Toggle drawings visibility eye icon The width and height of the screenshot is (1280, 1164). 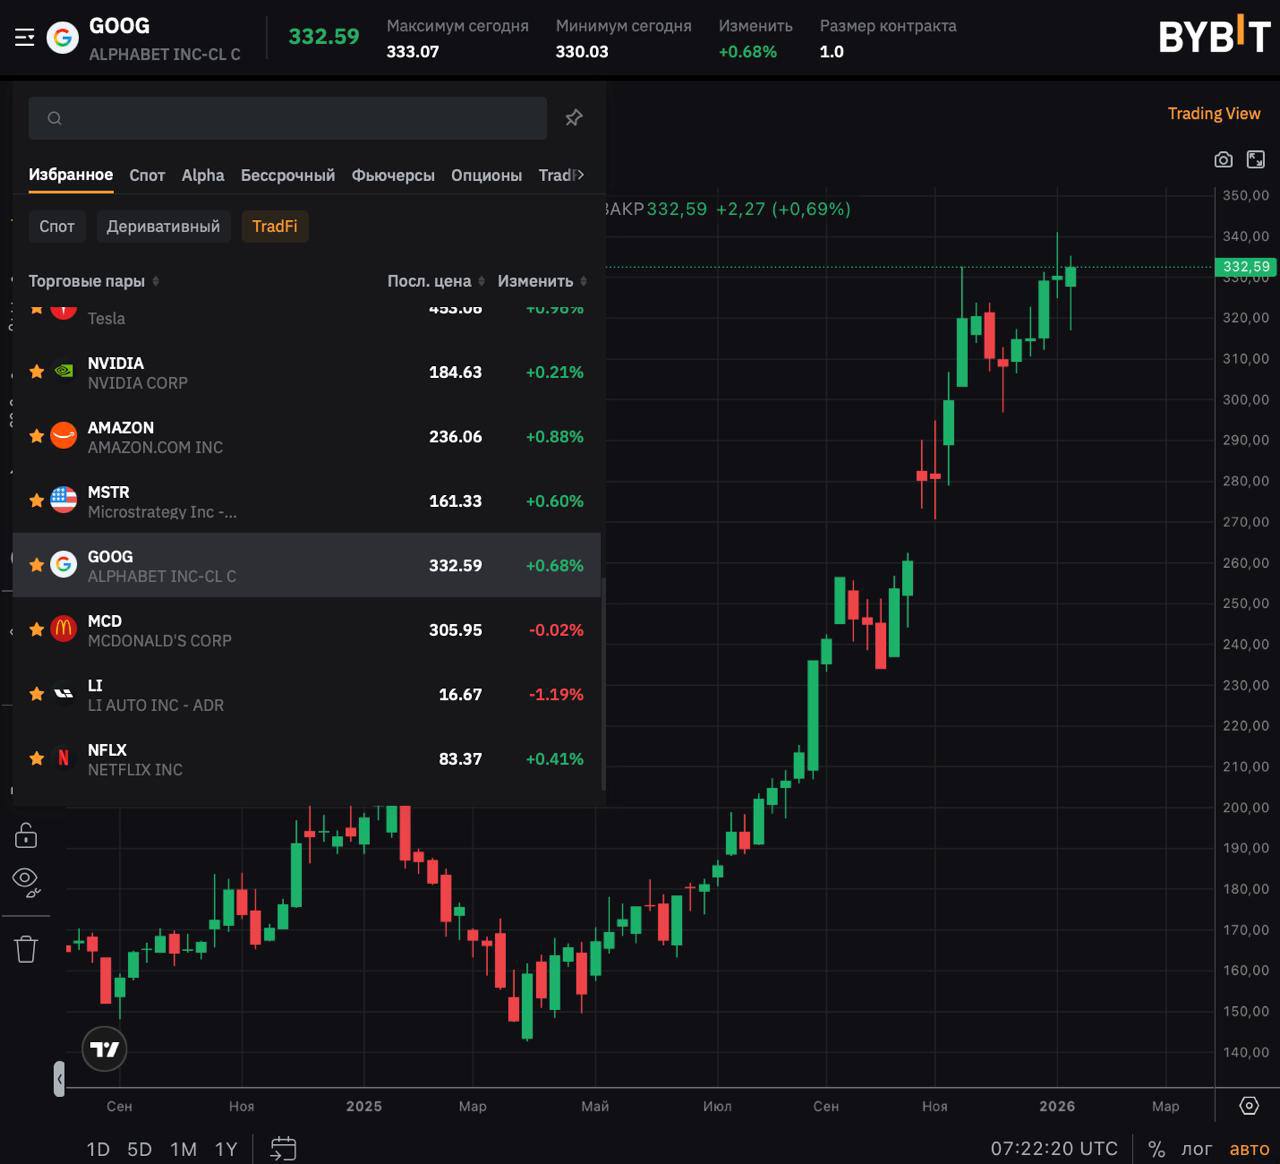coord(26,880)
